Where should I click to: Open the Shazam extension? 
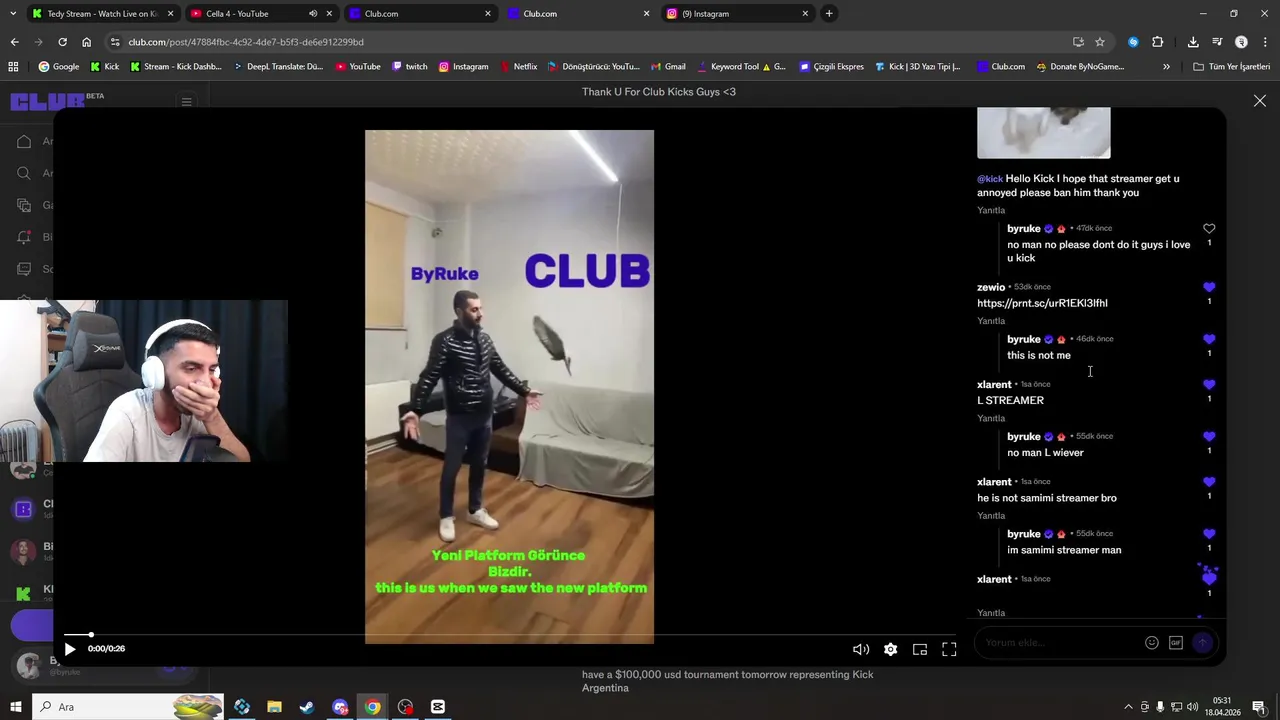1133,42
